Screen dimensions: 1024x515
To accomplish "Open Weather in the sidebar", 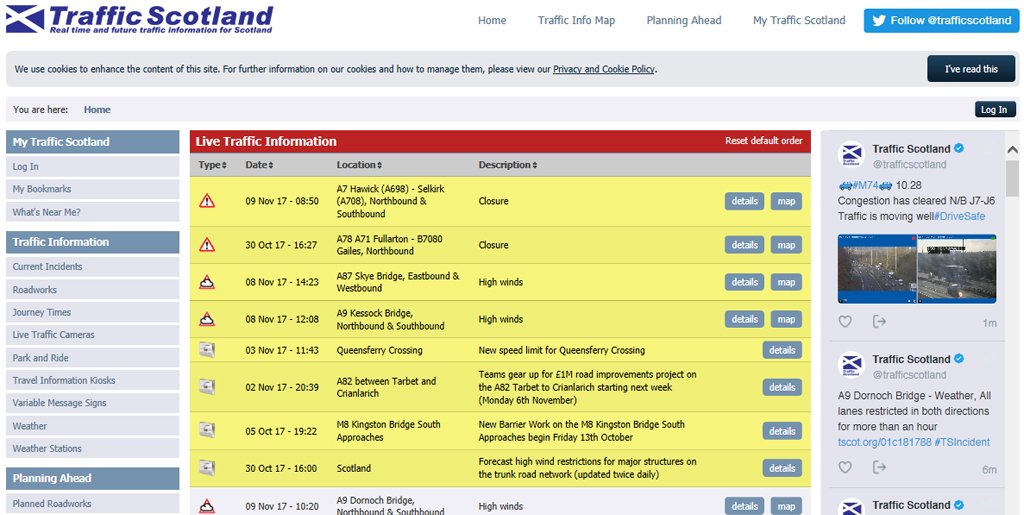I will tap(93, 426).
